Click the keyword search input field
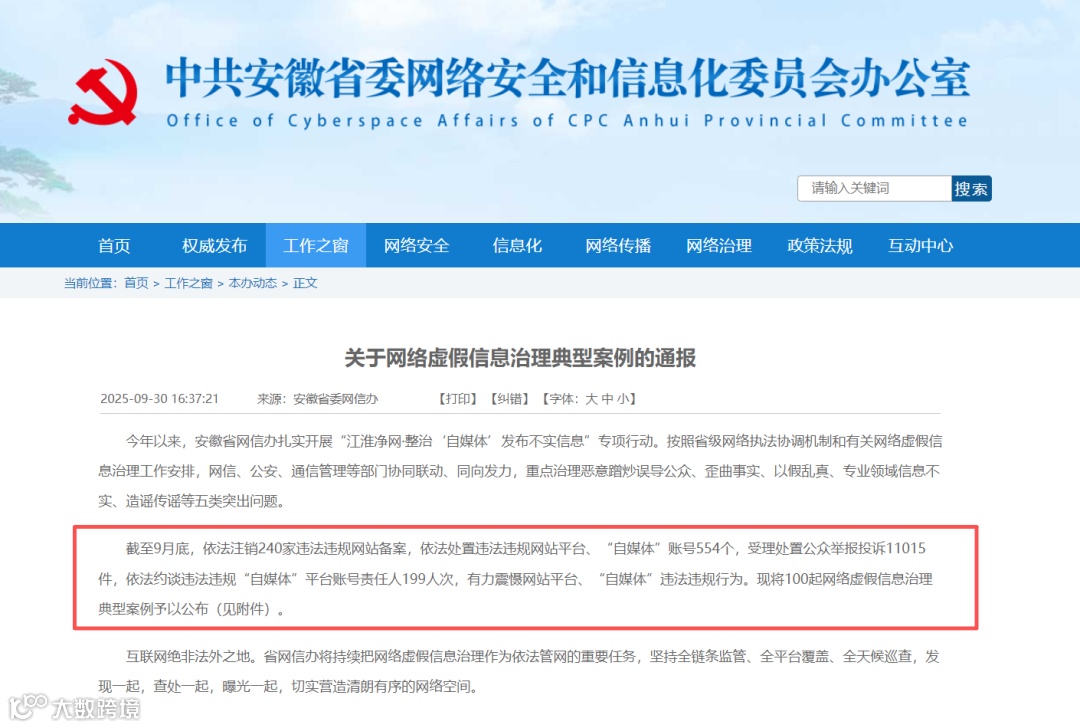The height and width of the screenshot is (728, 1080). [874, 188]
